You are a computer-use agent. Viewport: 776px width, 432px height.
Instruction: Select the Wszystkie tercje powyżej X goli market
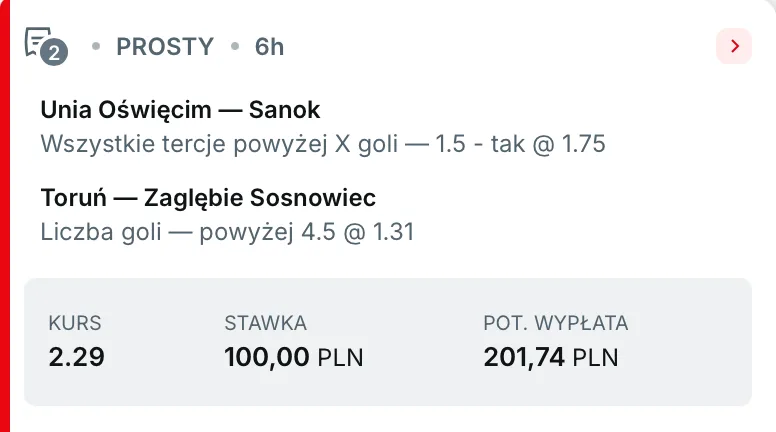tap(220, 144)
